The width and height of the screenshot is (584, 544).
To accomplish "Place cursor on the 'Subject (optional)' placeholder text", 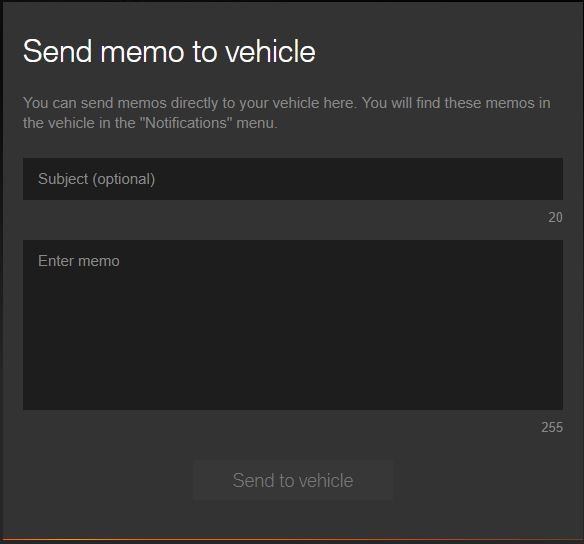I will tap(96, 179).
